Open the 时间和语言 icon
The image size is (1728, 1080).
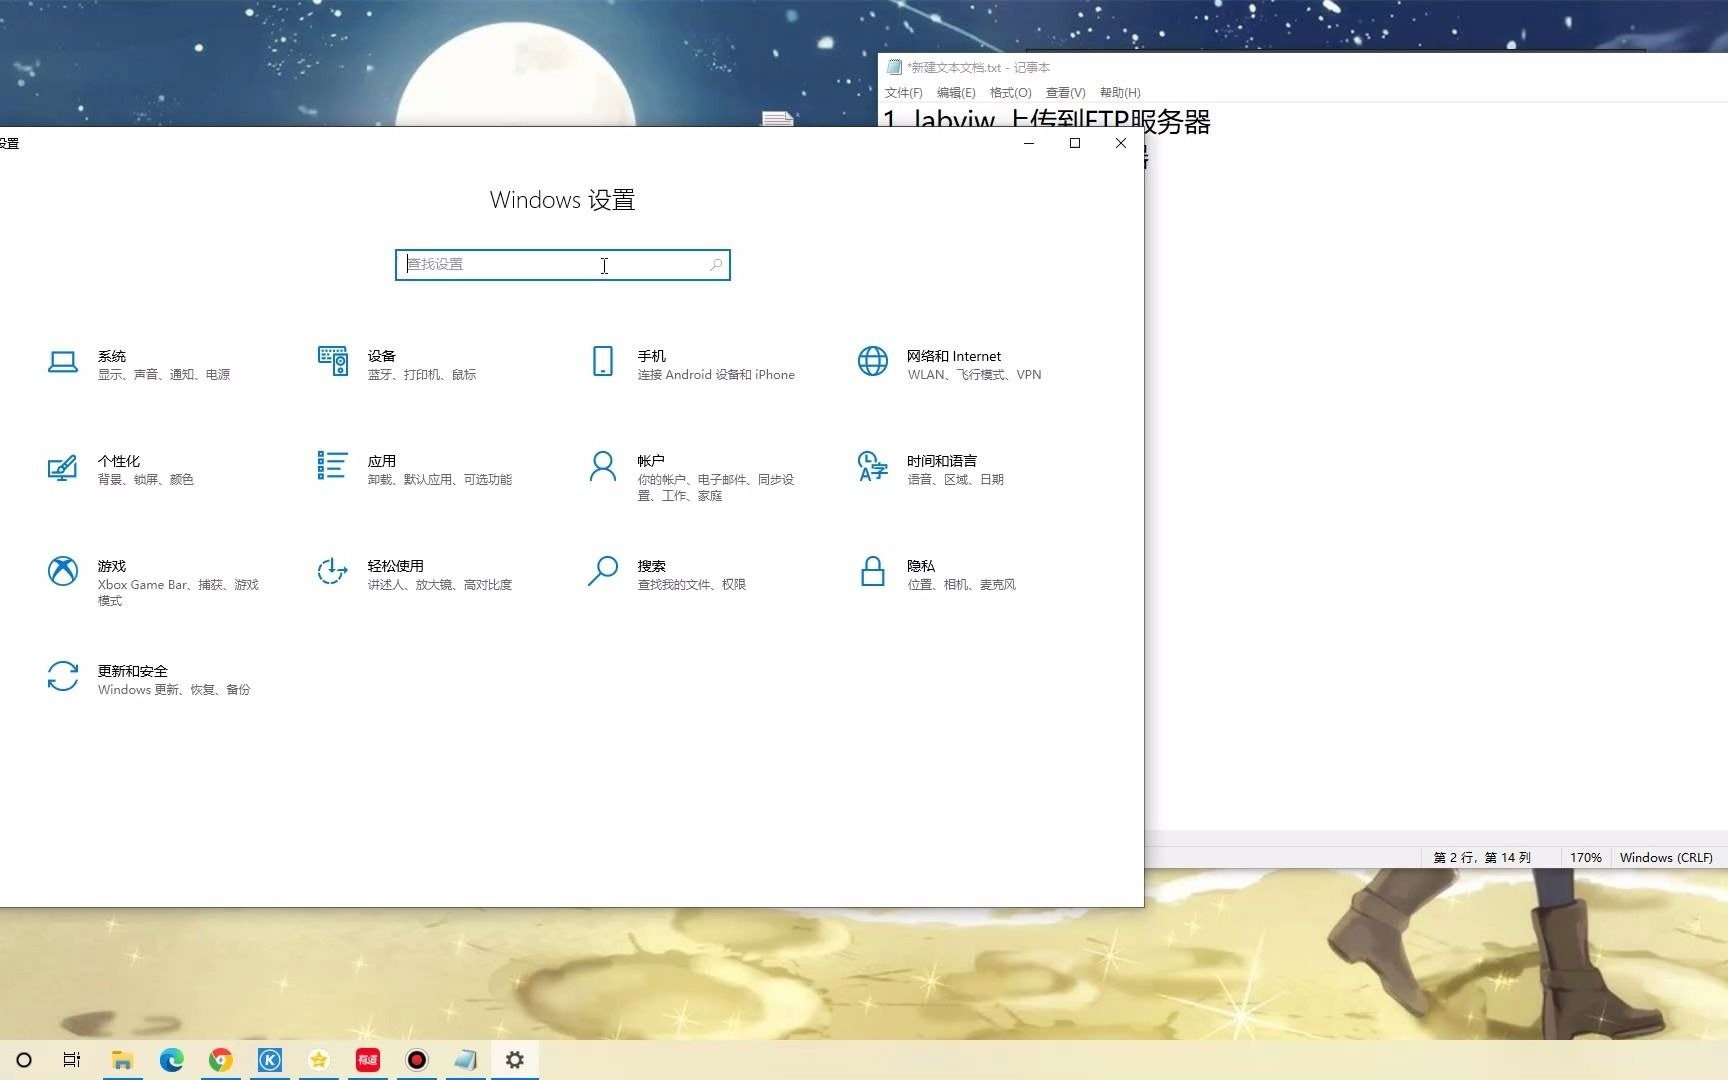[873, 466]
